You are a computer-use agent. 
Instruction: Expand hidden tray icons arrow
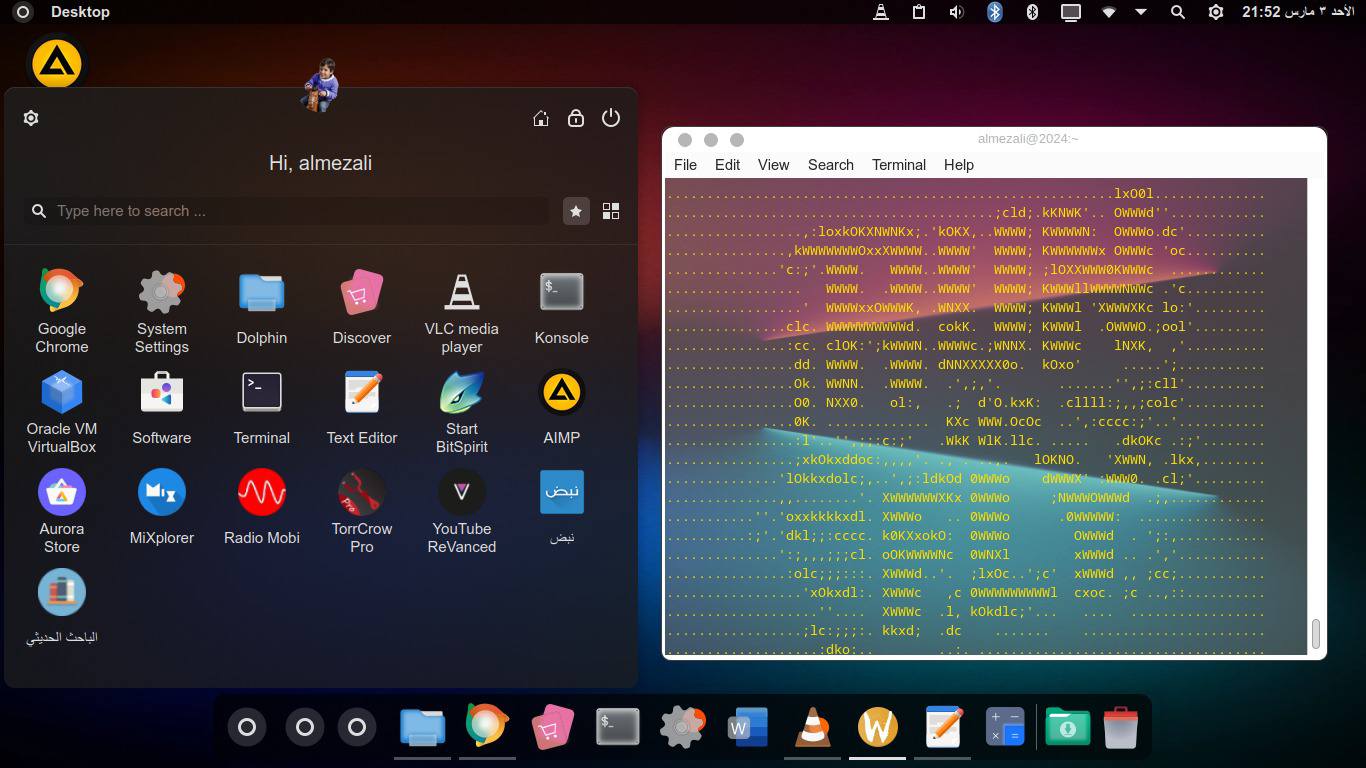[1141, 12]
